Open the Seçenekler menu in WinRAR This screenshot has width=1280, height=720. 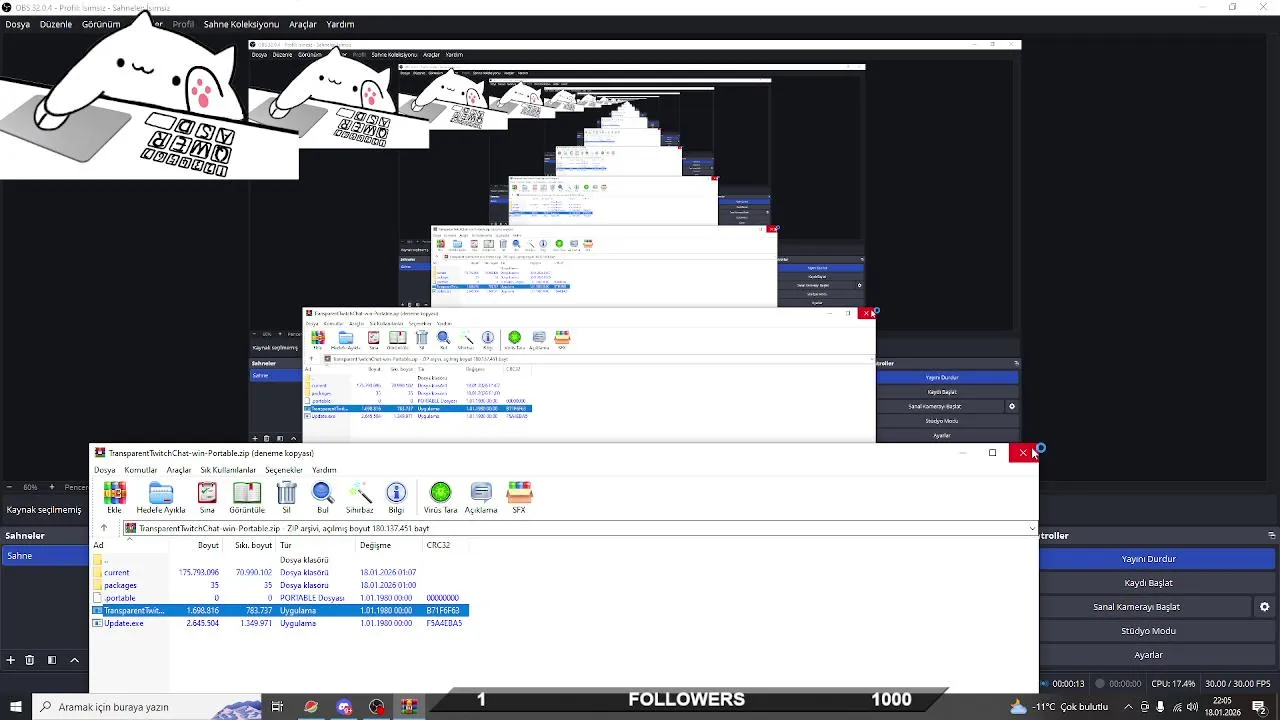pyautogui.click(x=283, y=470)
